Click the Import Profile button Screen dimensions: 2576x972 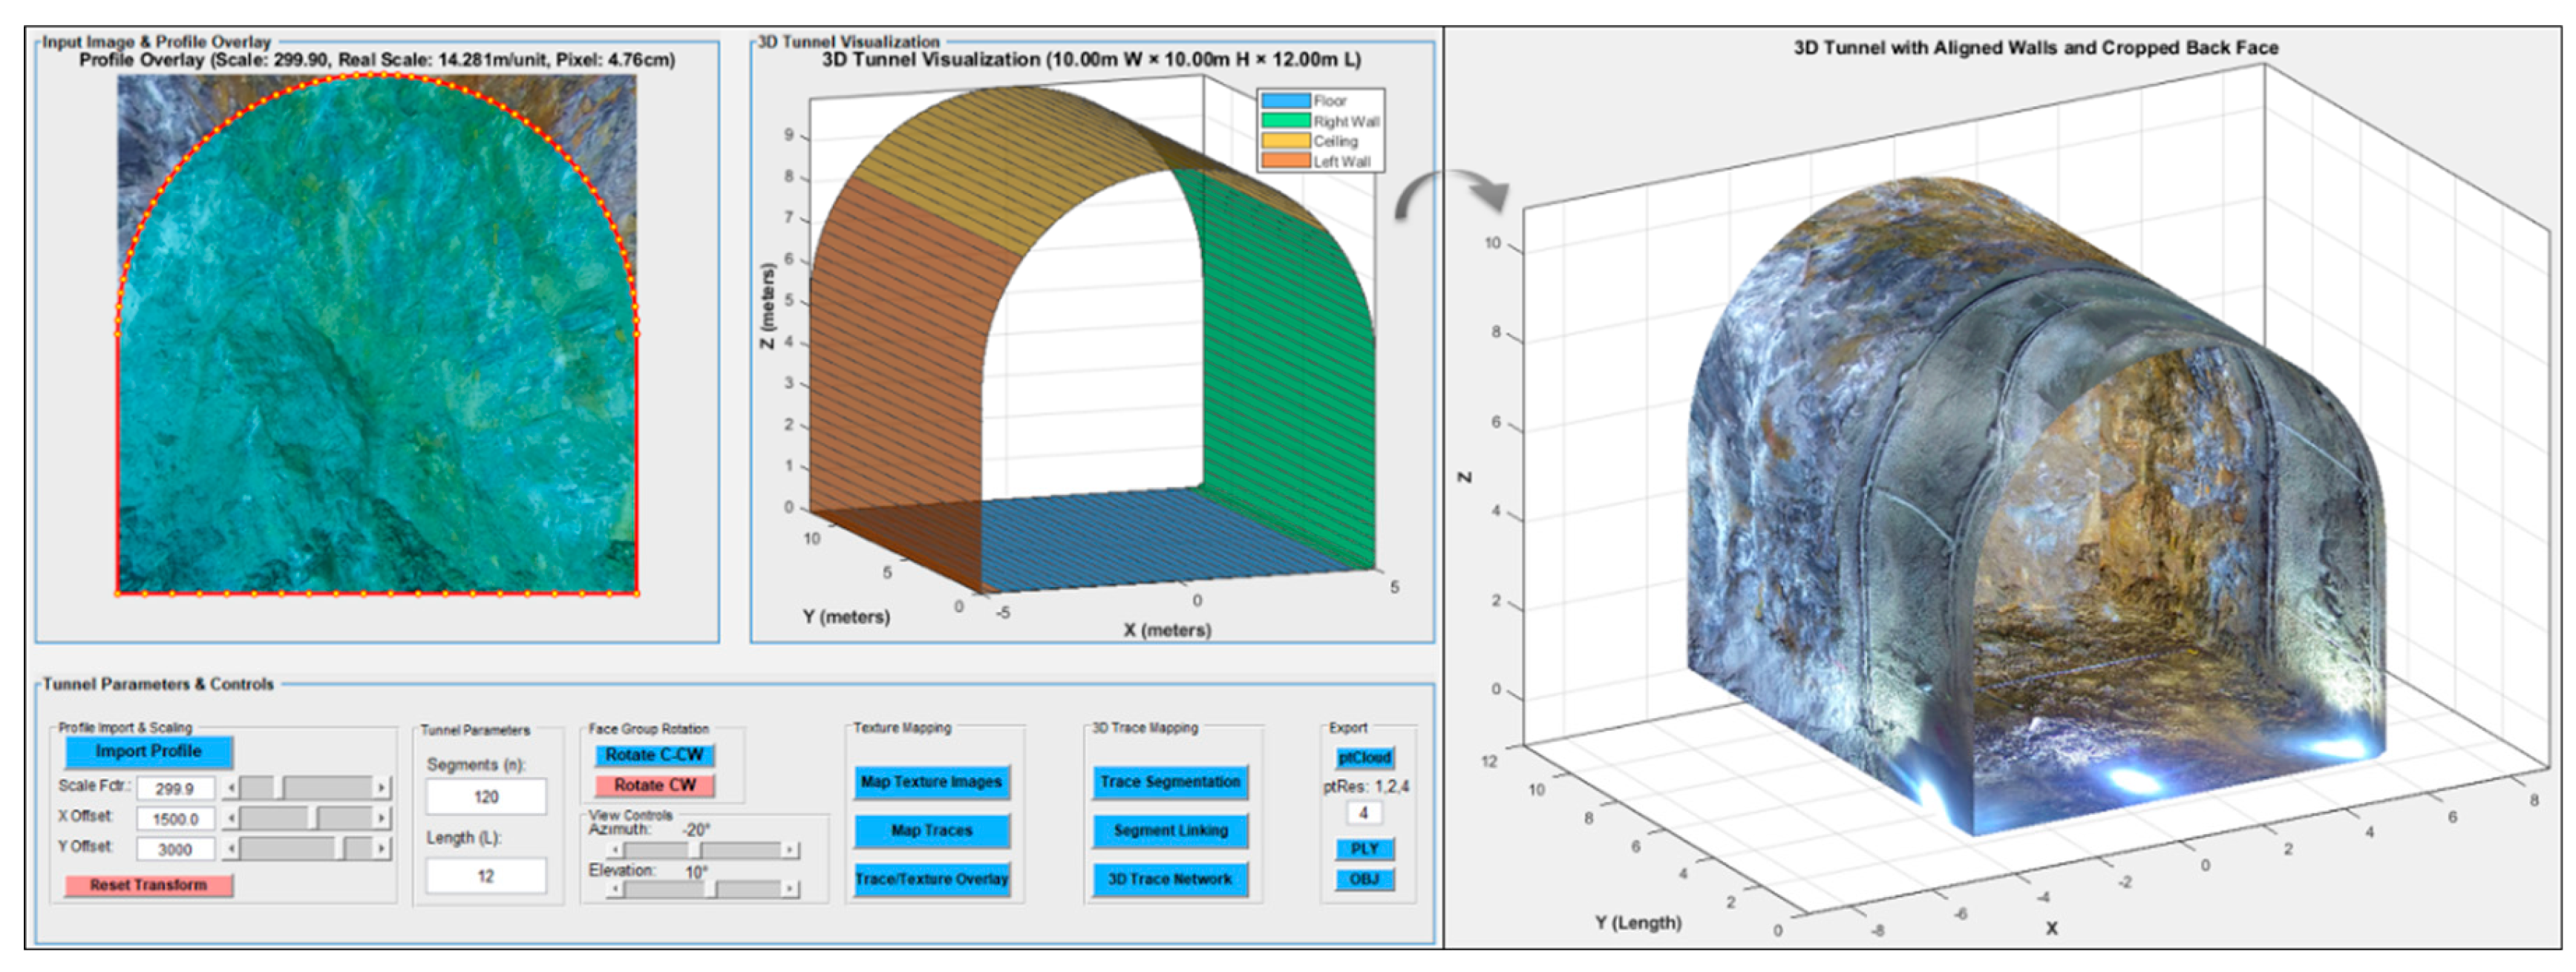[x=148, y=752]
